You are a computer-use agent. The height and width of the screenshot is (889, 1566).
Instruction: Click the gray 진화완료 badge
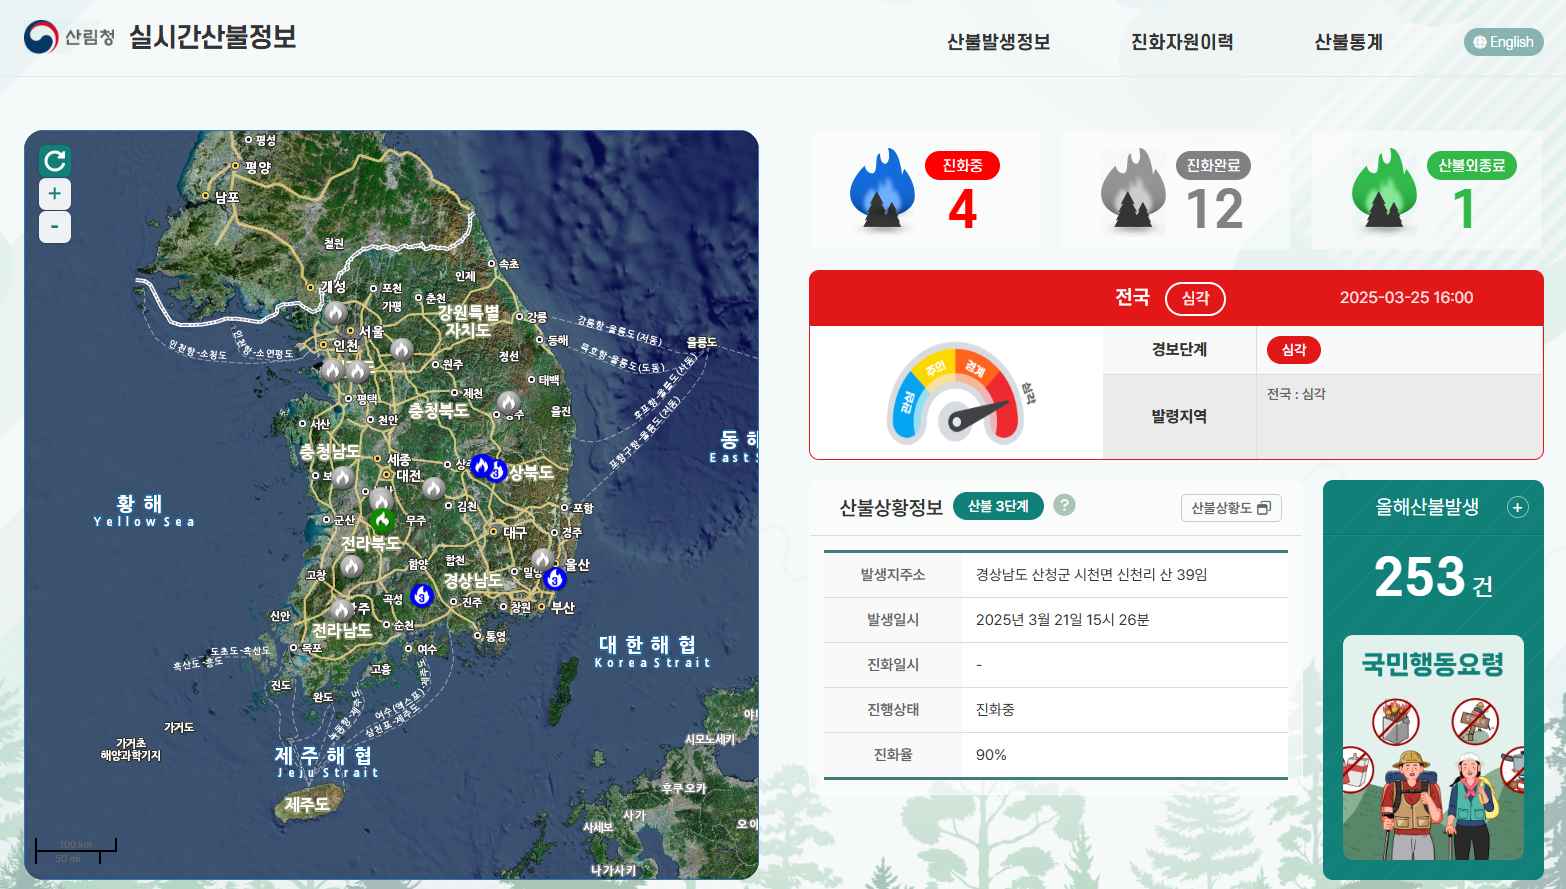(x=1213, y=165)
